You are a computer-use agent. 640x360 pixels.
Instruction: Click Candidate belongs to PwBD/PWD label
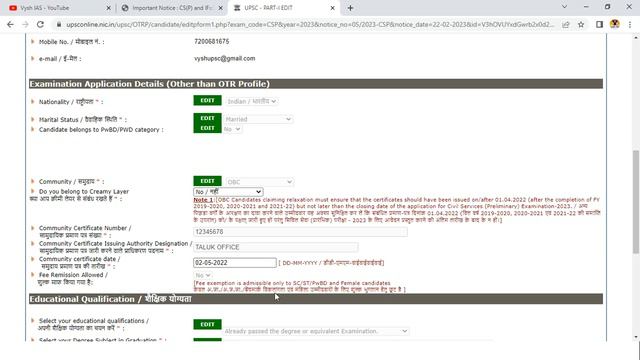[x=101, y=129]
